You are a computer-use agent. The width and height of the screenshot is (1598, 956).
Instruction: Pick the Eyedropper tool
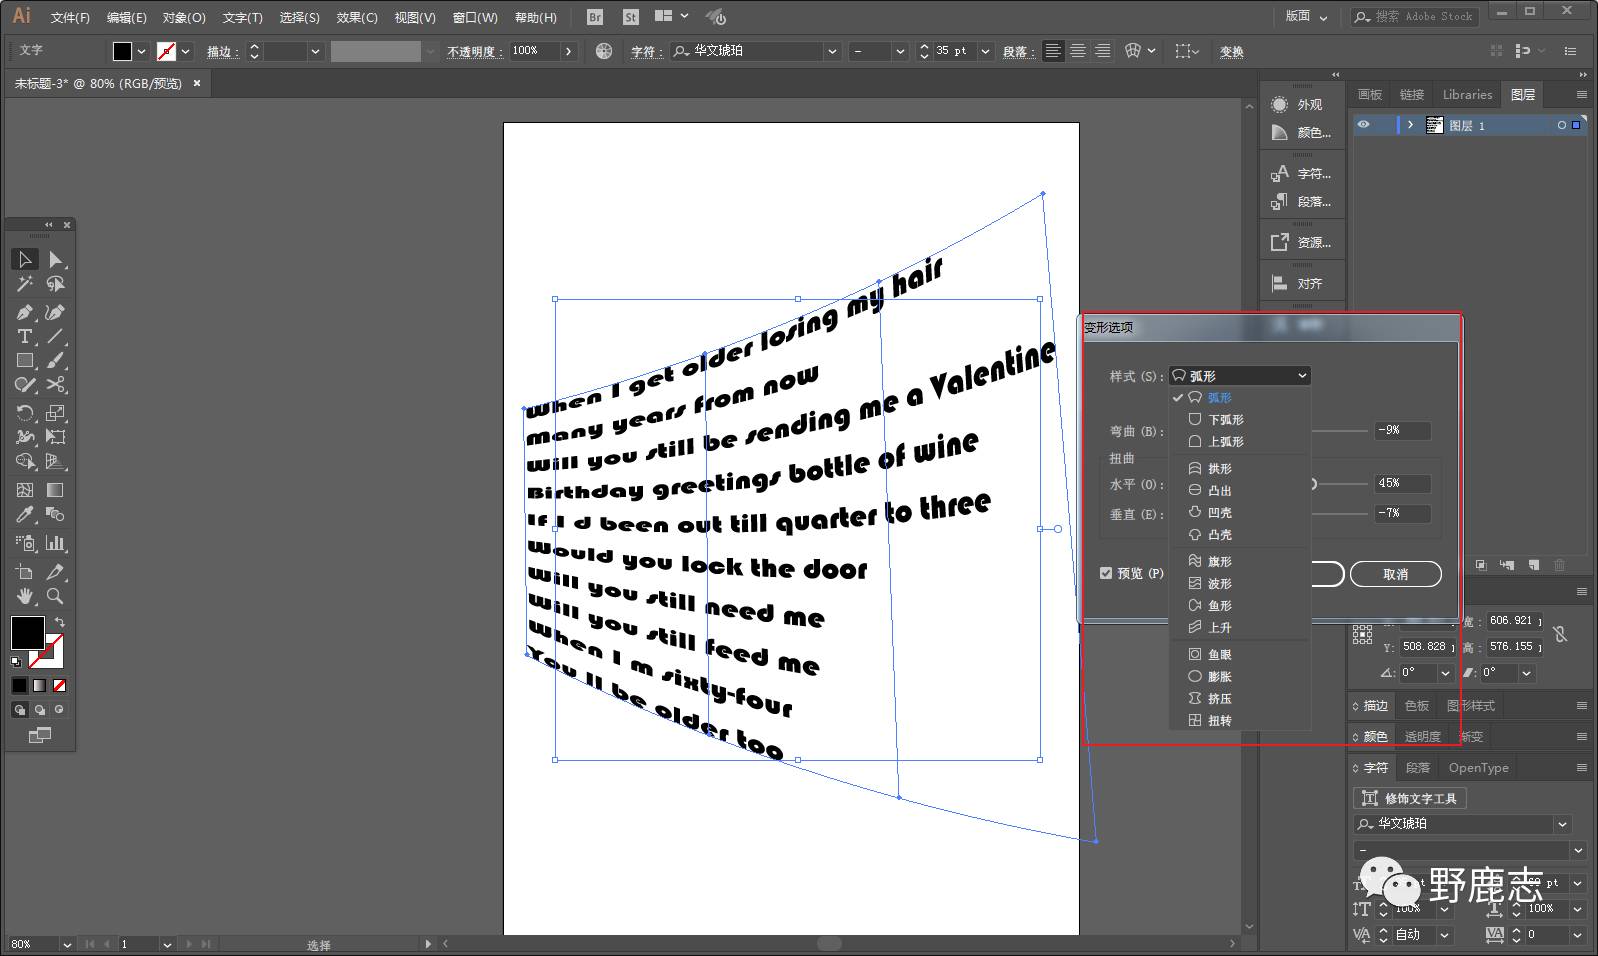25,515
